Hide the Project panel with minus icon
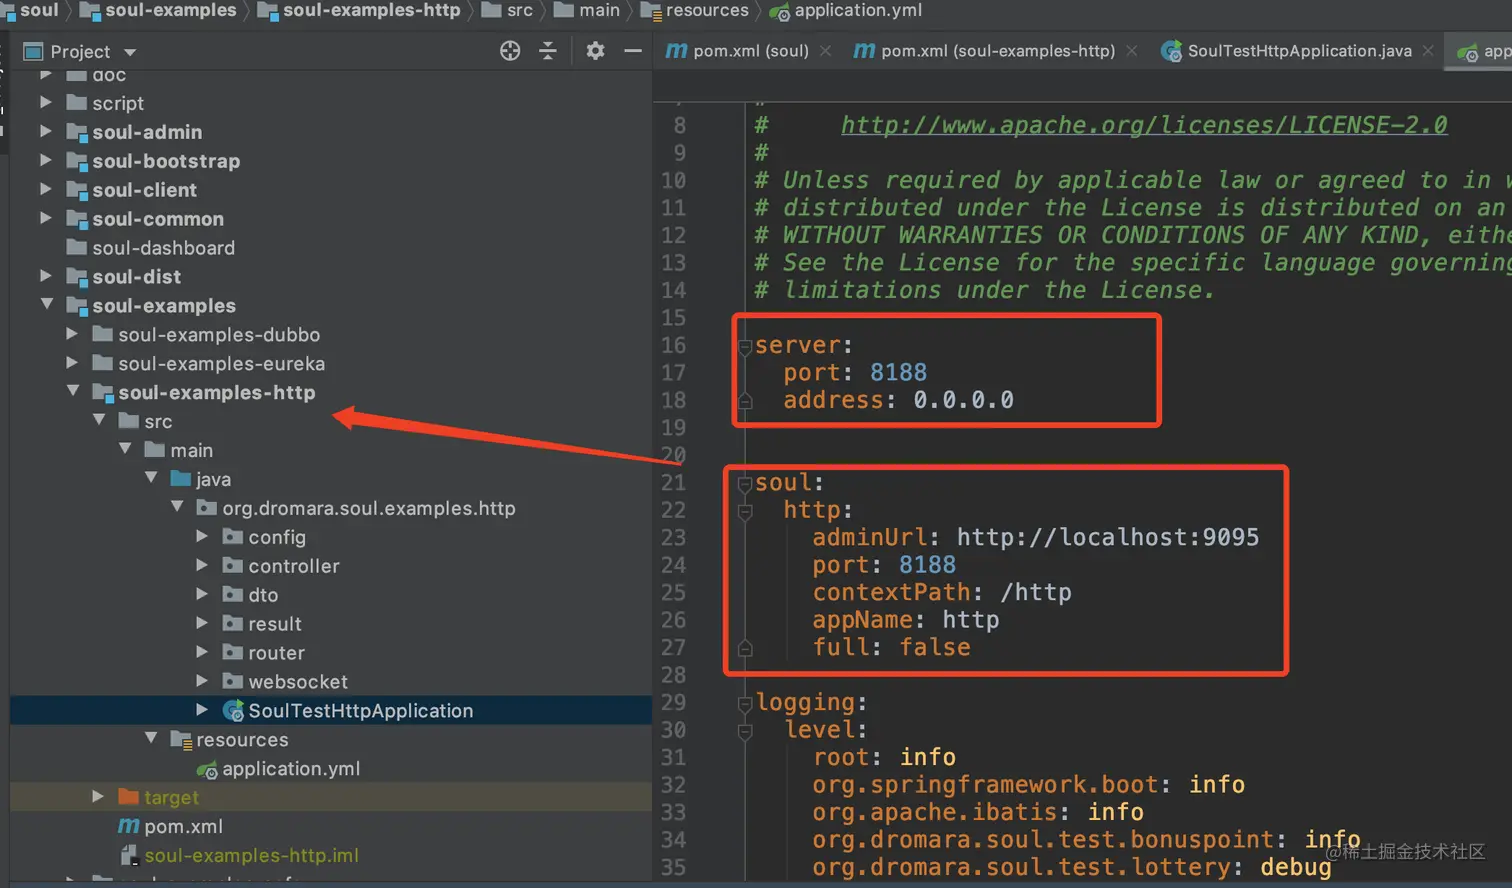The width and height of the screenshot is (1512, 888). pyautogui.click(x=633, y=51)
